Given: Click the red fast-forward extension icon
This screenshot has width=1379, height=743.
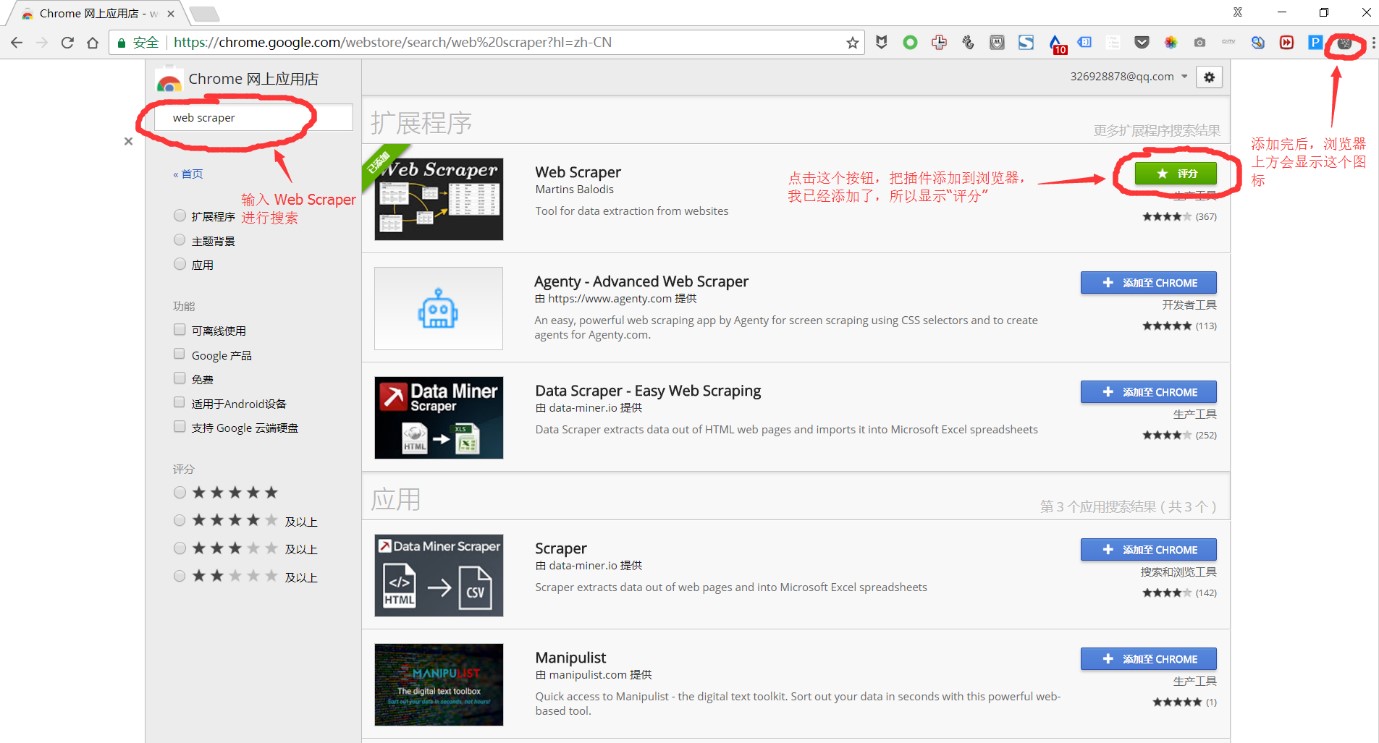Looking at the screenshot, I should pos(1286,43).
